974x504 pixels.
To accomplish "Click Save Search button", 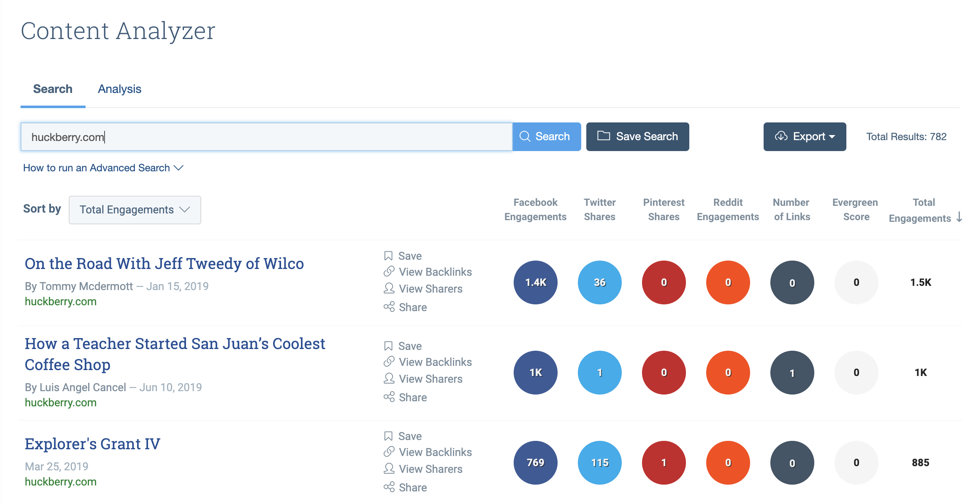I will [637, 137].
